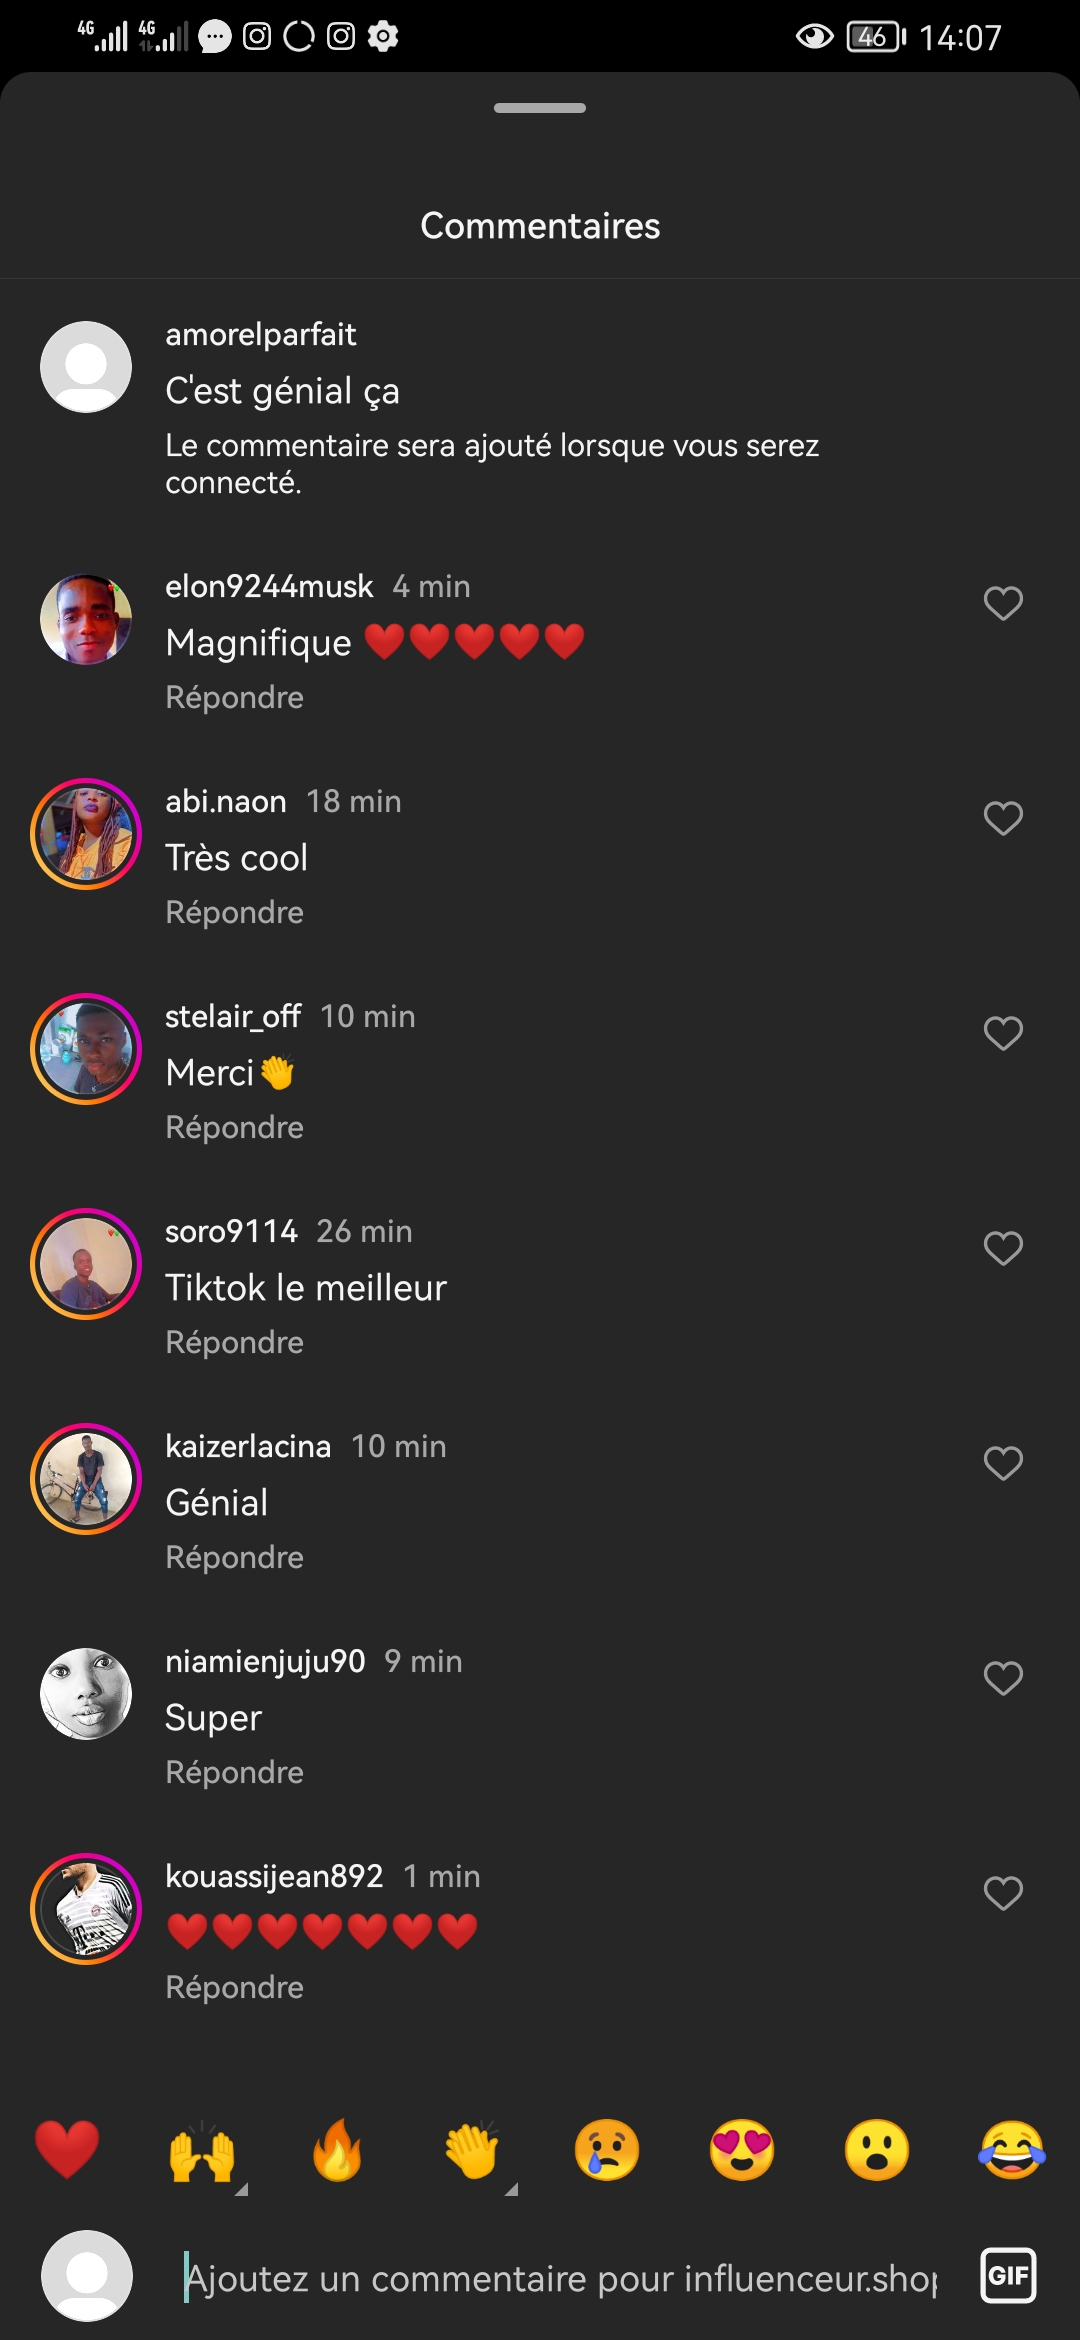
Task: Pick the fire emoji quick reaction
Action: pos(337,2150)
